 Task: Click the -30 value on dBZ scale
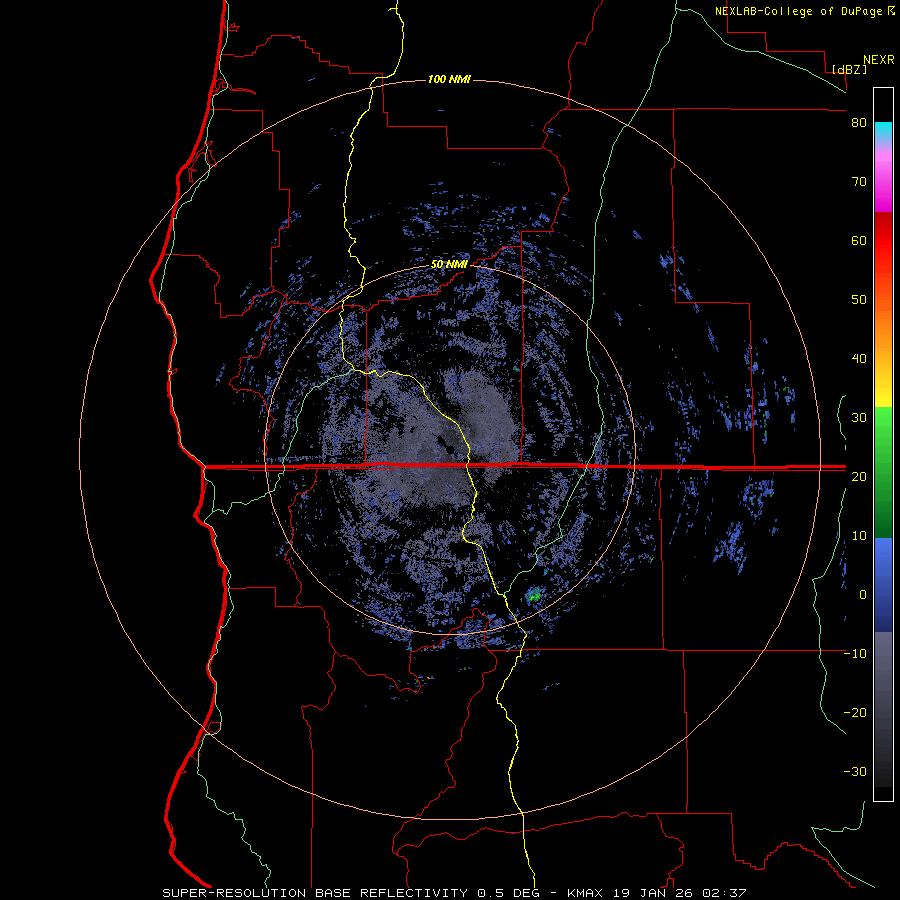point(855,771)
